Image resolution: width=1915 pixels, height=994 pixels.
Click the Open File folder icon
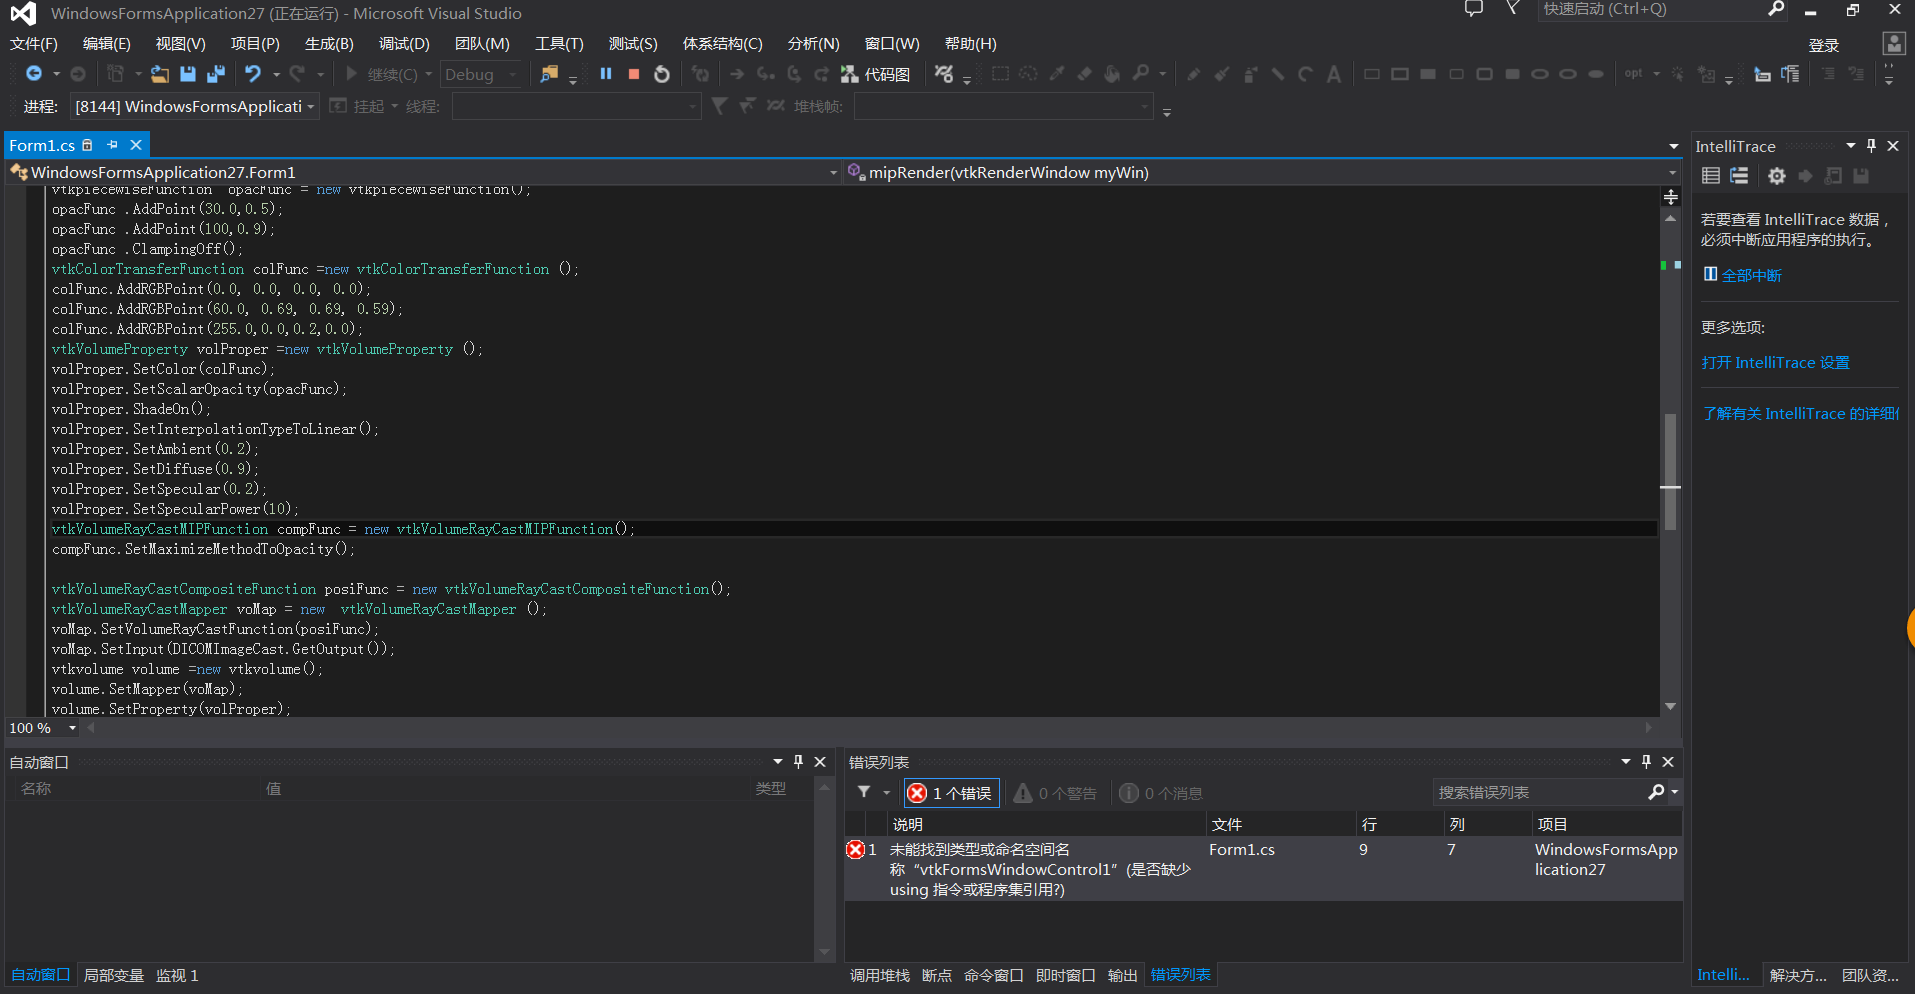(x=159, y=74)
